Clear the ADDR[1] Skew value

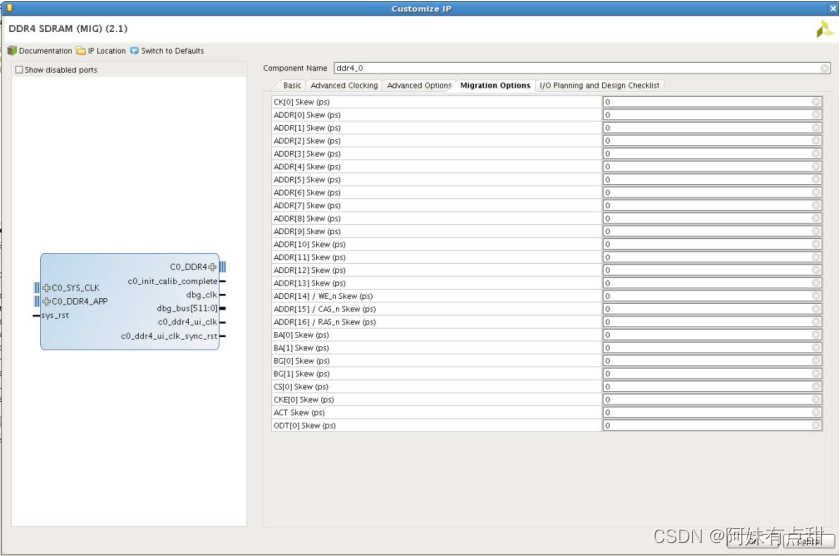(815, 127)
